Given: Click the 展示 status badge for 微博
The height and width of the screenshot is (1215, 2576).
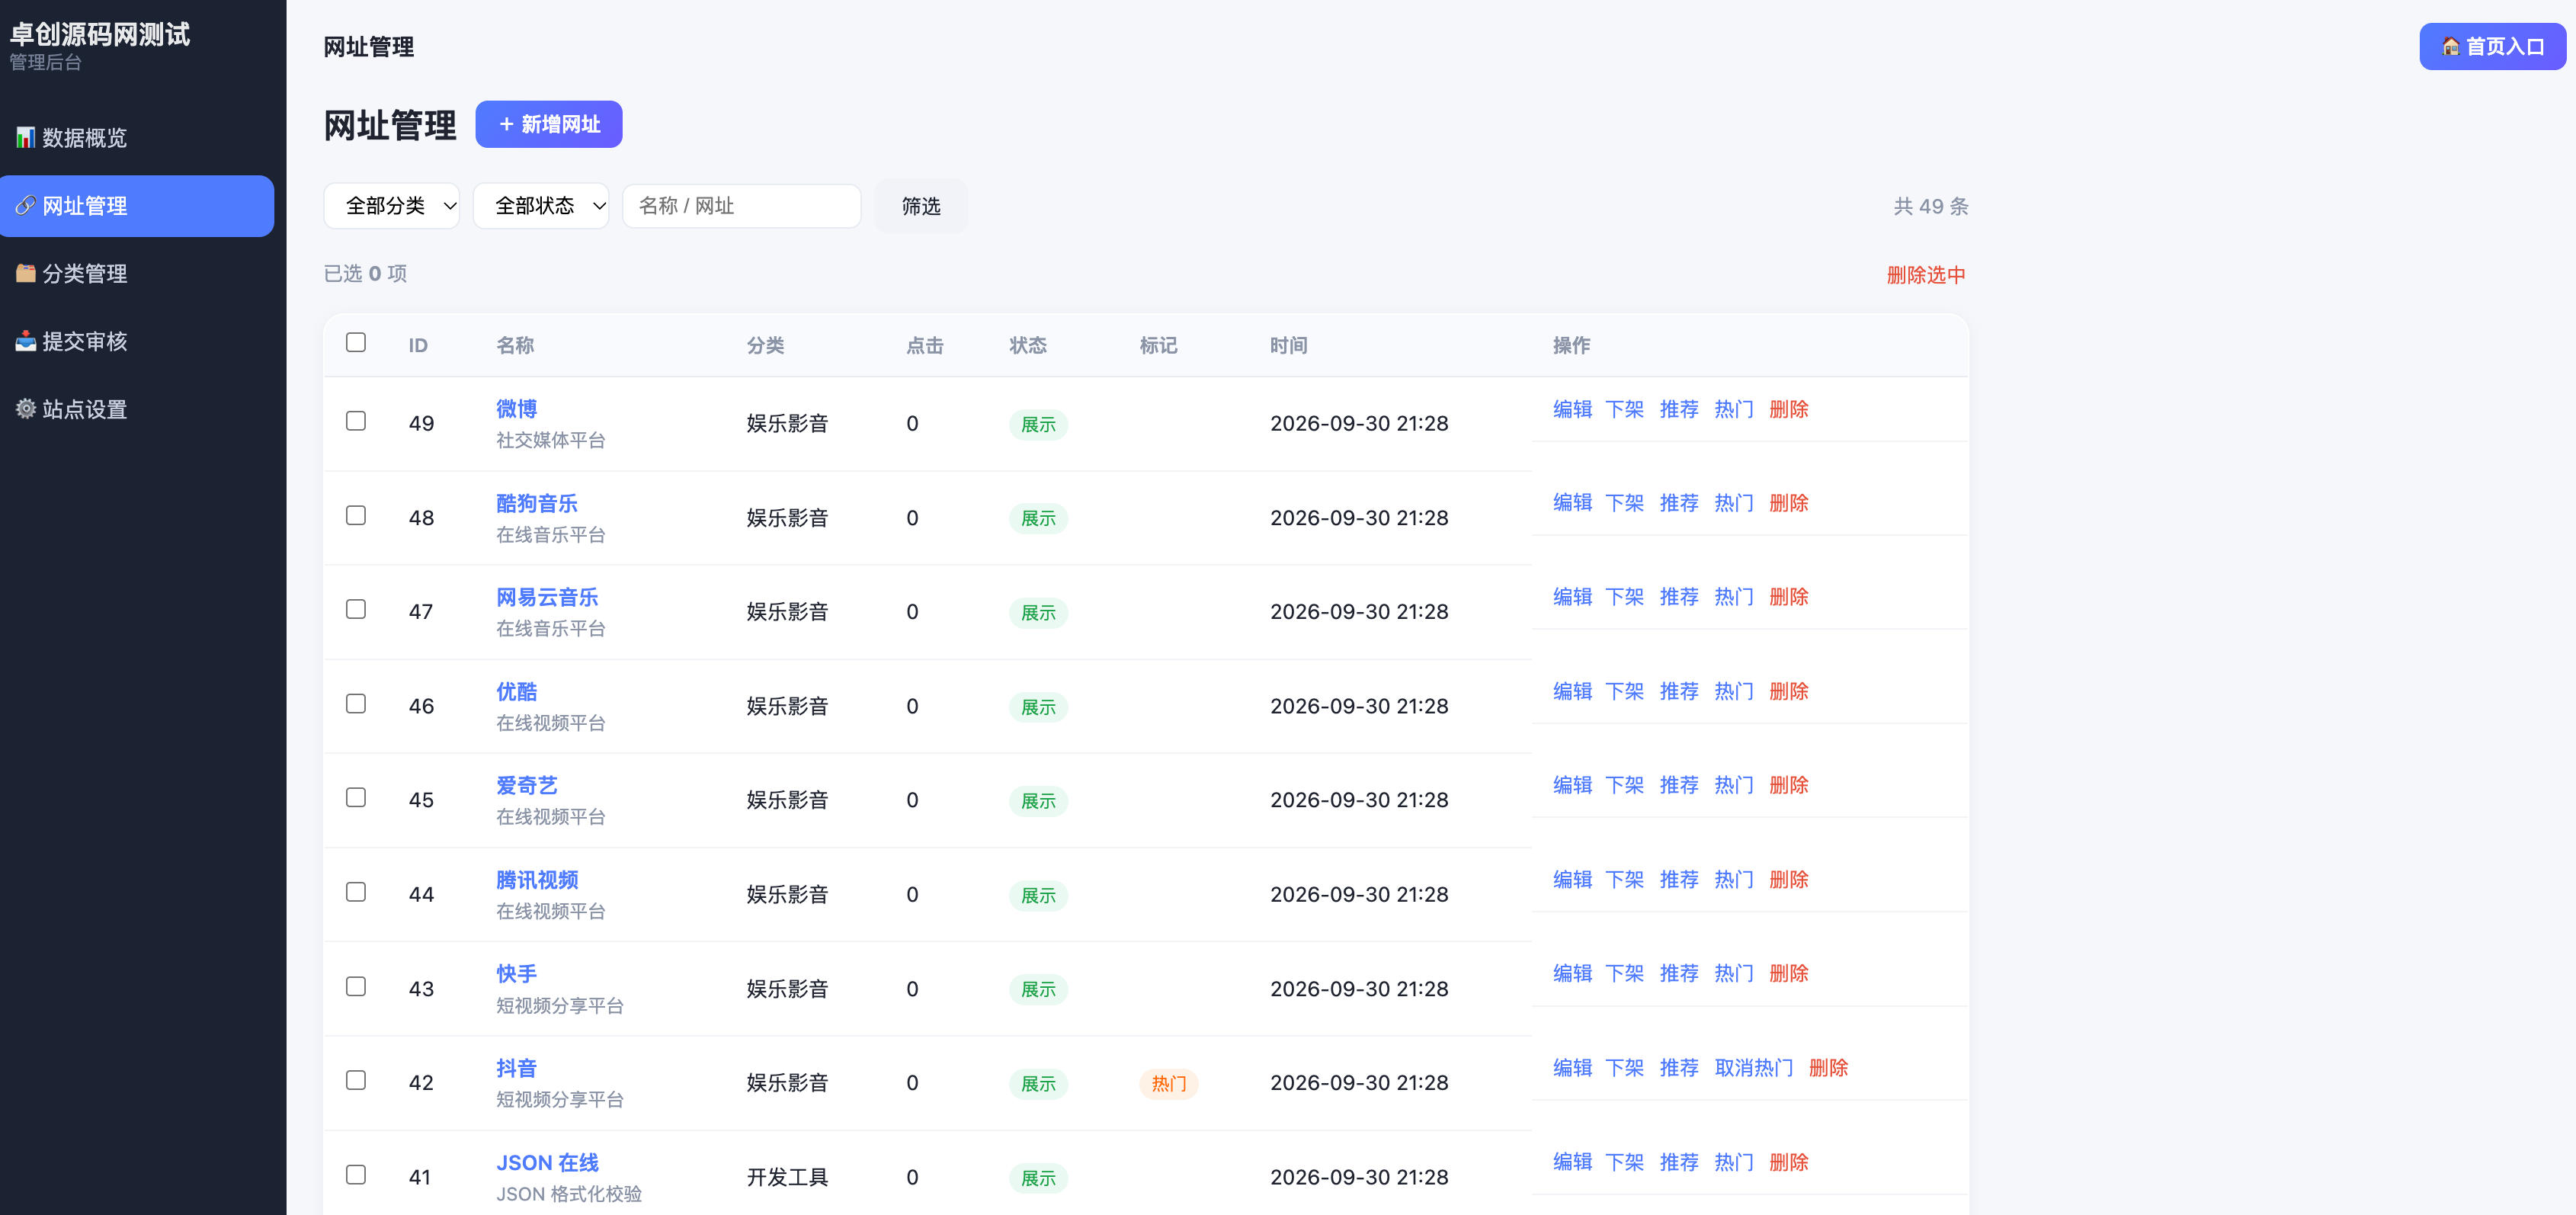Looking at the screenshot, I should click(1038, 425).
